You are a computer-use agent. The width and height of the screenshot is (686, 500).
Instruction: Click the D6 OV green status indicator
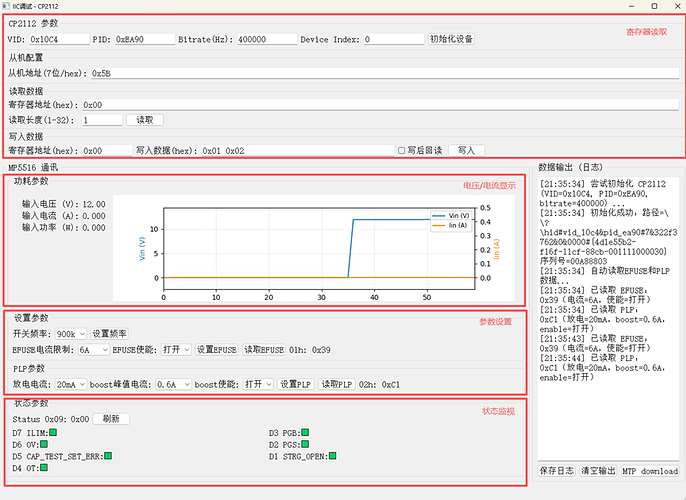coord(42,444)
